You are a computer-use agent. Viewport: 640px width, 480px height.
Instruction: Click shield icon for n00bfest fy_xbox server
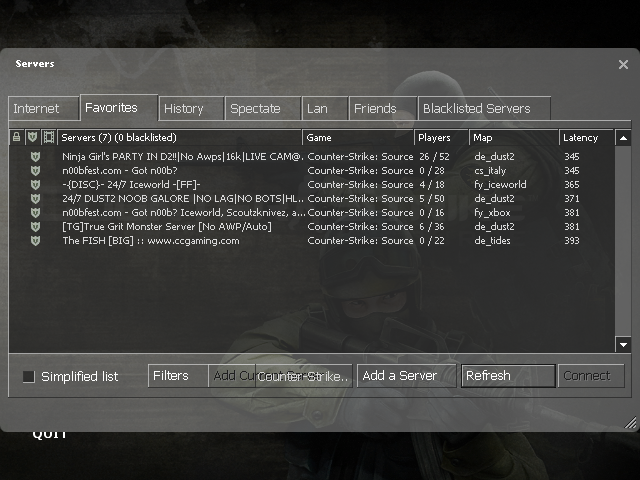tap(36, 213)
